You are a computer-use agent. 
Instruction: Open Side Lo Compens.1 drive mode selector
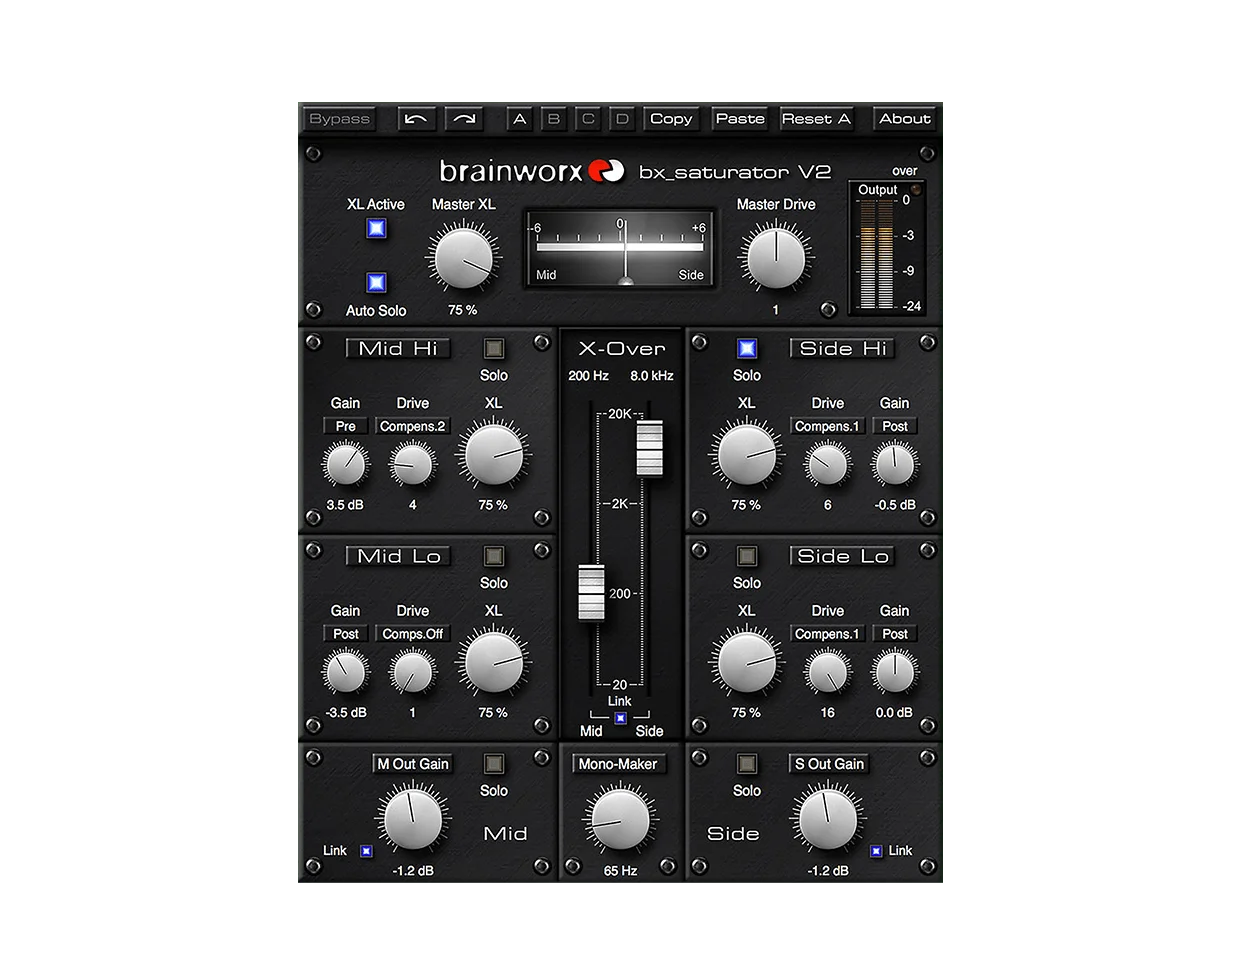tap(827, 634)
